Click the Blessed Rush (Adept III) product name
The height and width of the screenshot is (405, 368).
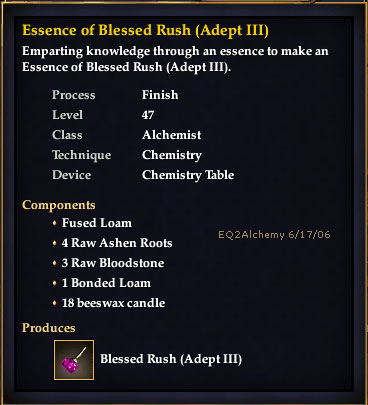(171, 359)
